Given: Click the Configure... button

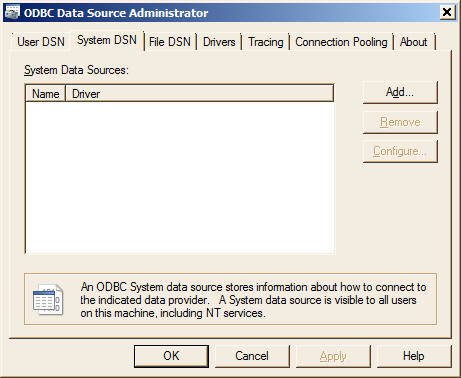Looking at the screenshot, I should [x=400, y=151].
